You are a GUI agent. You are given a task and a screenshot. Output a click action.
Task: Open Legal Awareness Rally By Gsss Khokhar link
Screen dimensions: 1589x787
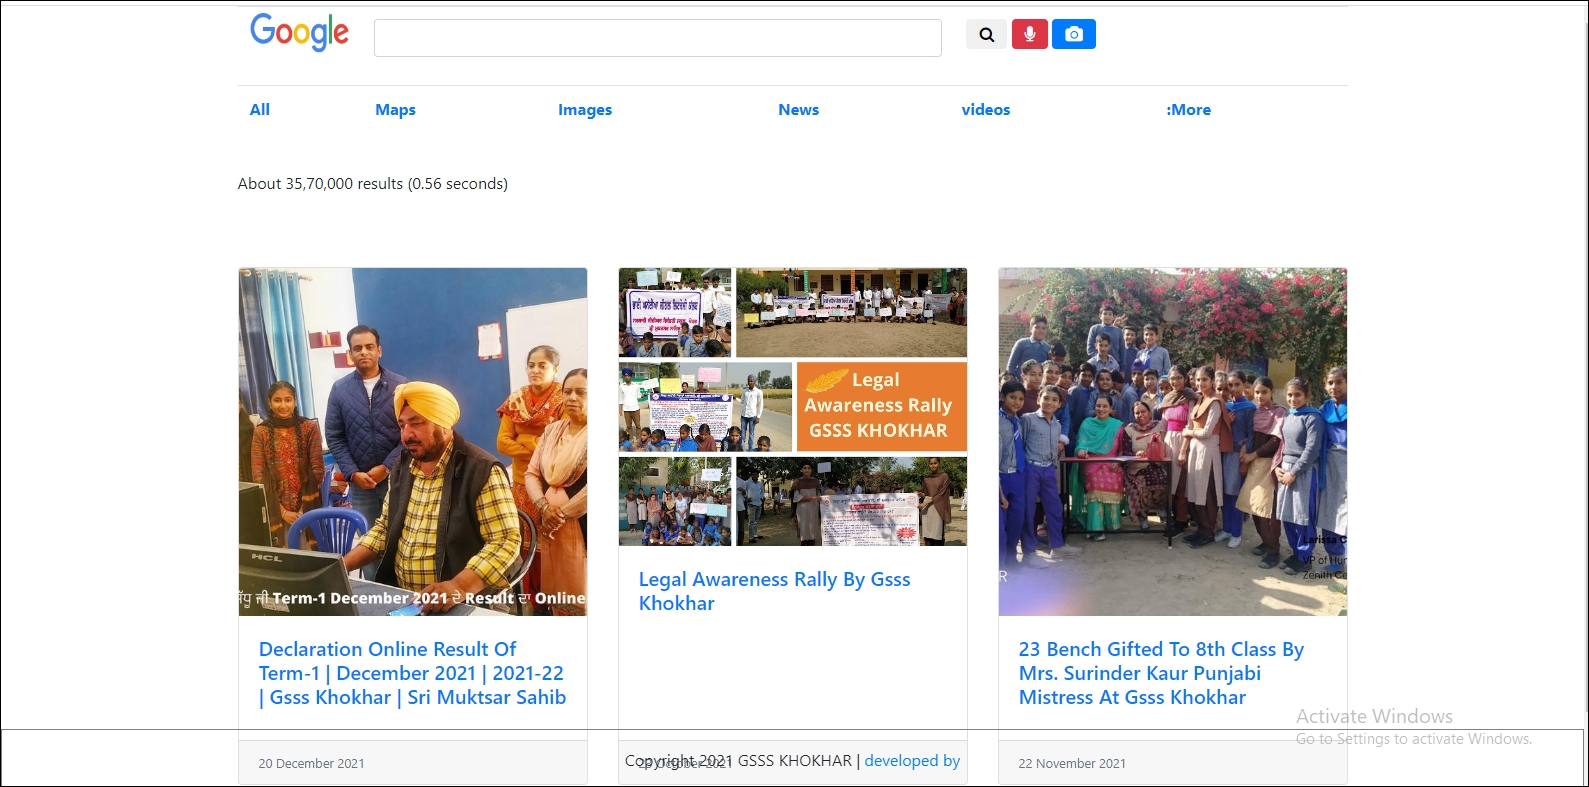[x=774, y=591]
